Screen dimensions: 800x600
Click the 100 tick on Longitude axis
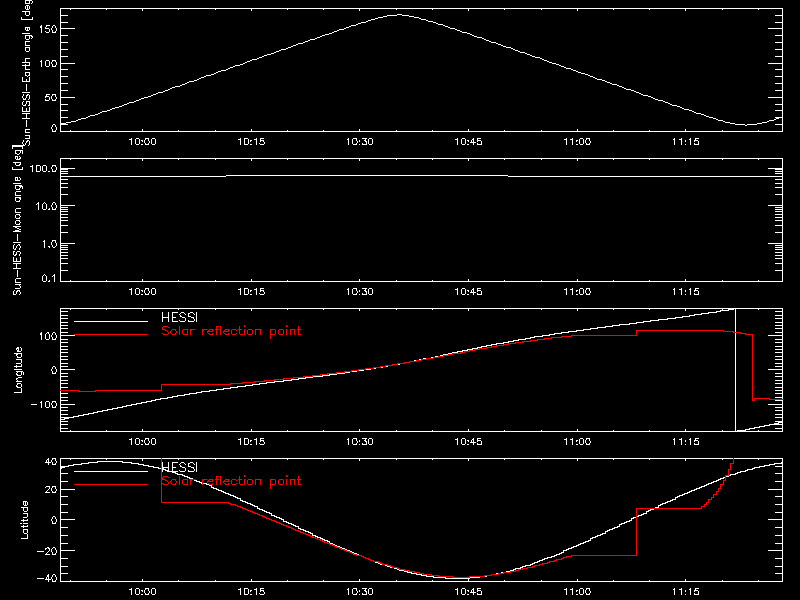[48, 336]
